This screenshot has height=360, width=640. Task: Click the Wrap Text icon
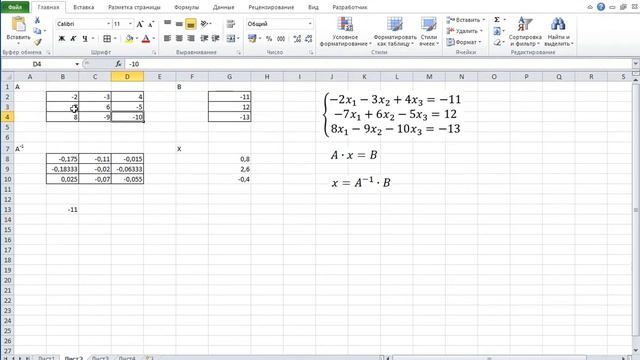click(231, 24)
